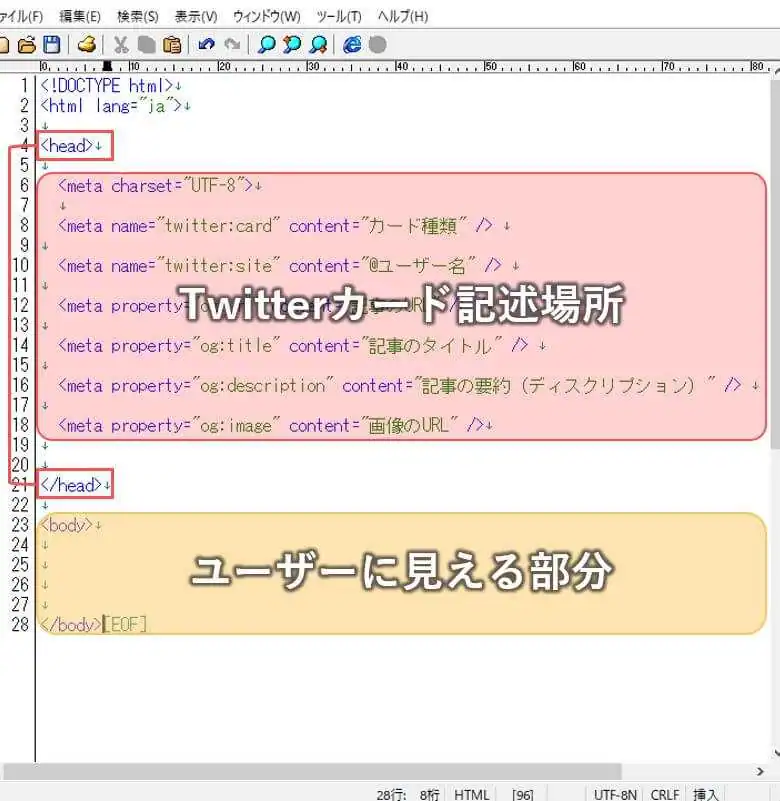Open the 検索(S) menu
The image size is (780, 801).
[137, 16]
